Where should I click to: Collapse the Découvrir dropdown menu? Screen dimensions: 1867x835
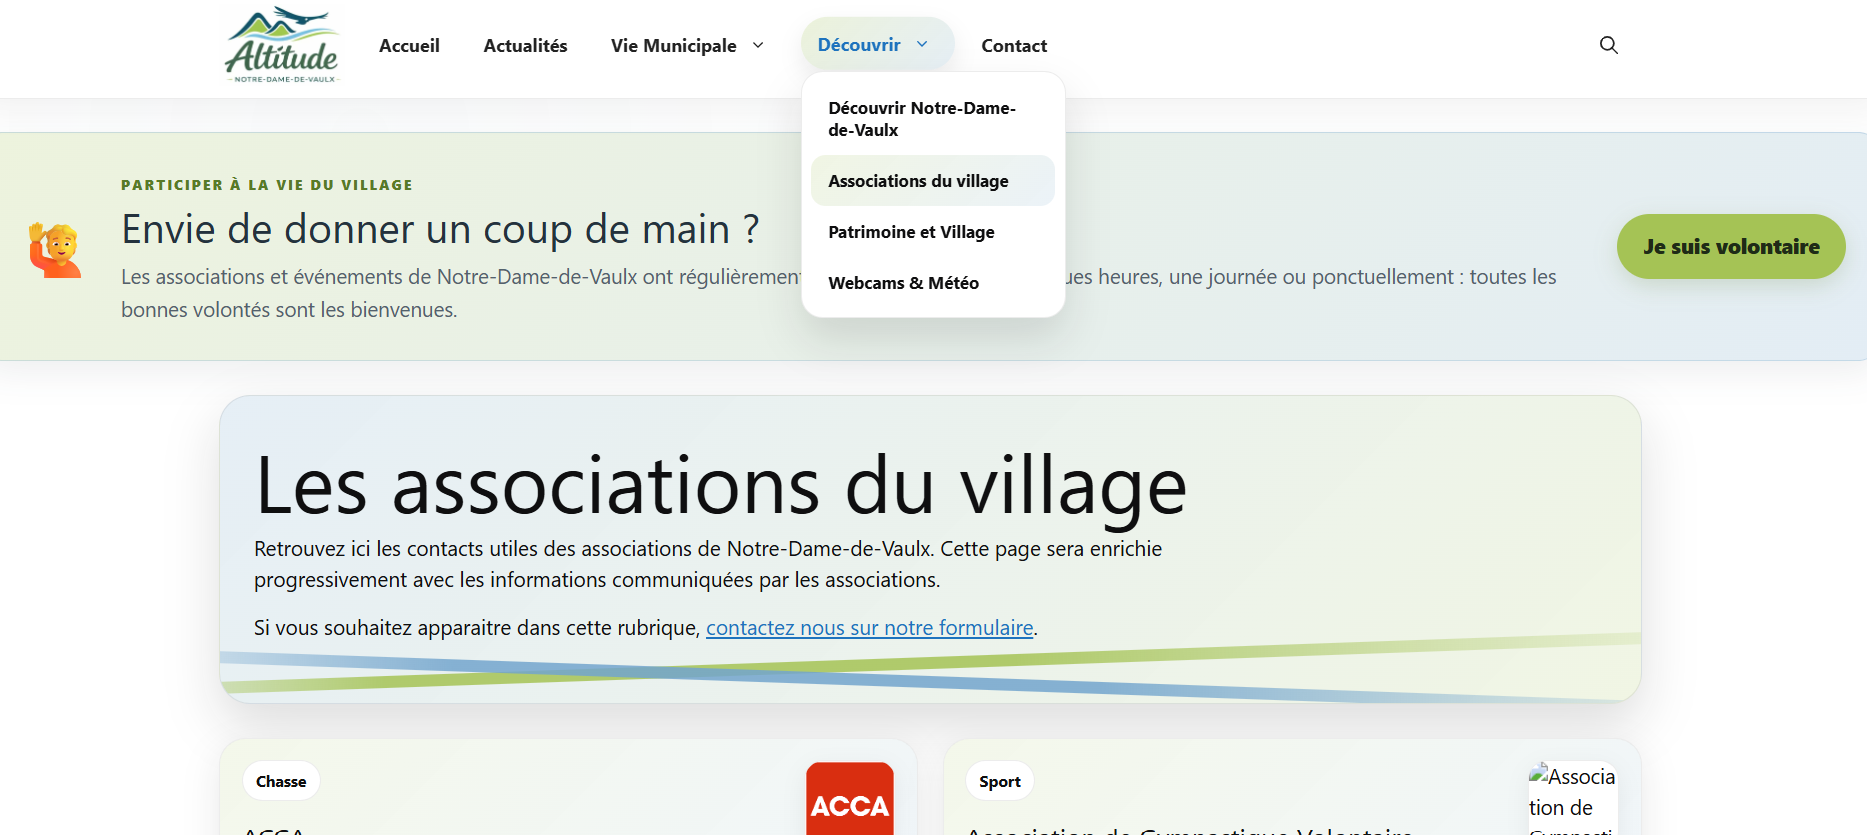click(x=877, y=44)
